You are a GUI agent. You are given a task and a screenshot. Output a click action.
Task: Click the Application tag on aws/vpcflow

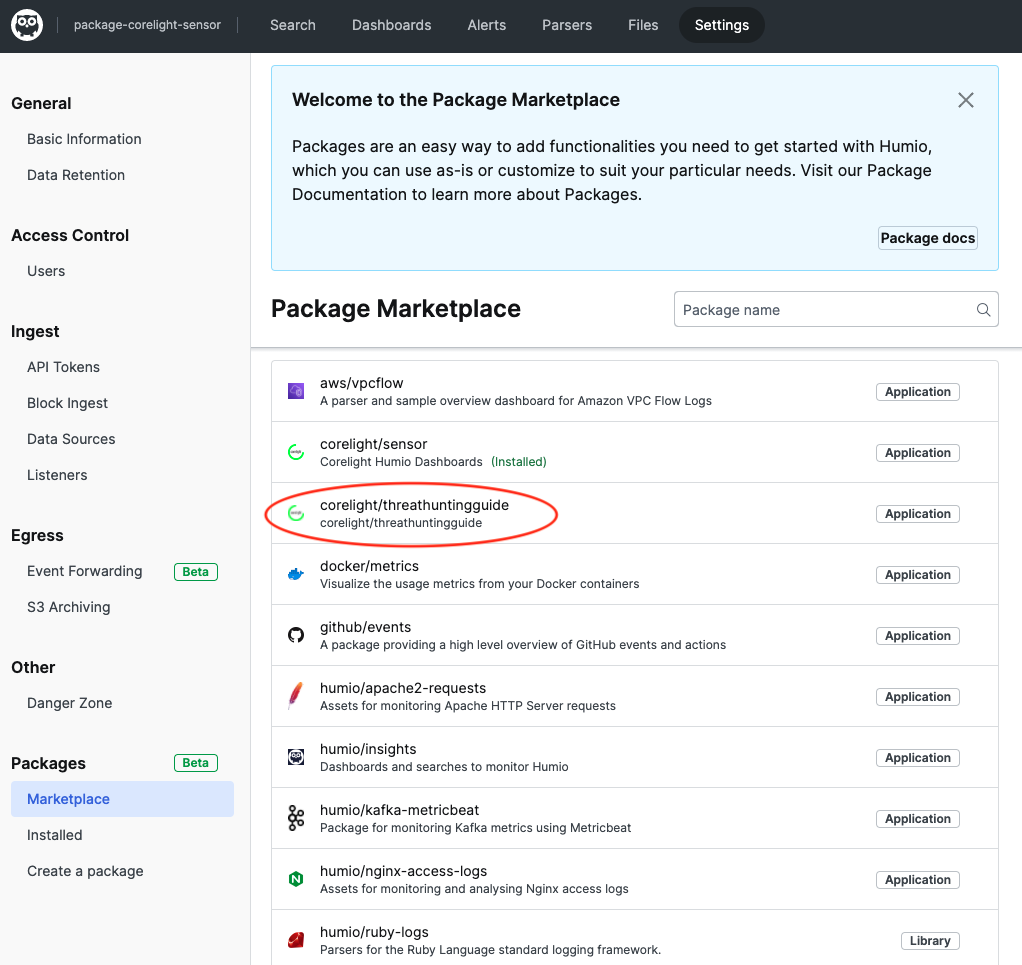coord(918,392)
